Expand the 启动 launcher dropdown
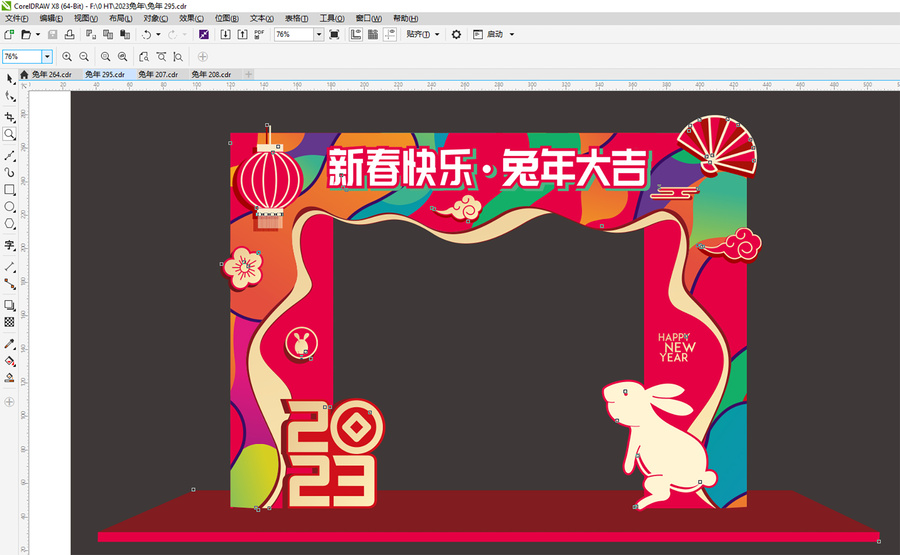The width and height of the screenshot is (900, 555). coord(512,34)
